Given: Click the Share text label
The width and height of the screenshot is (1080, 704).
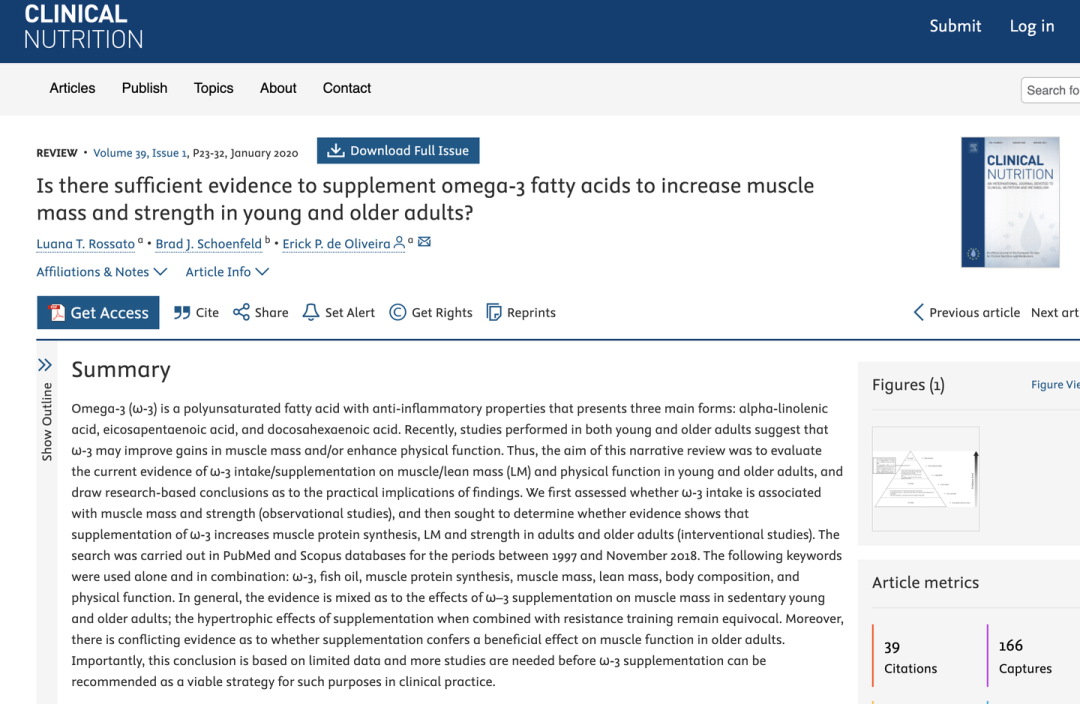Looking at the screenshot, I should (271, 313).
